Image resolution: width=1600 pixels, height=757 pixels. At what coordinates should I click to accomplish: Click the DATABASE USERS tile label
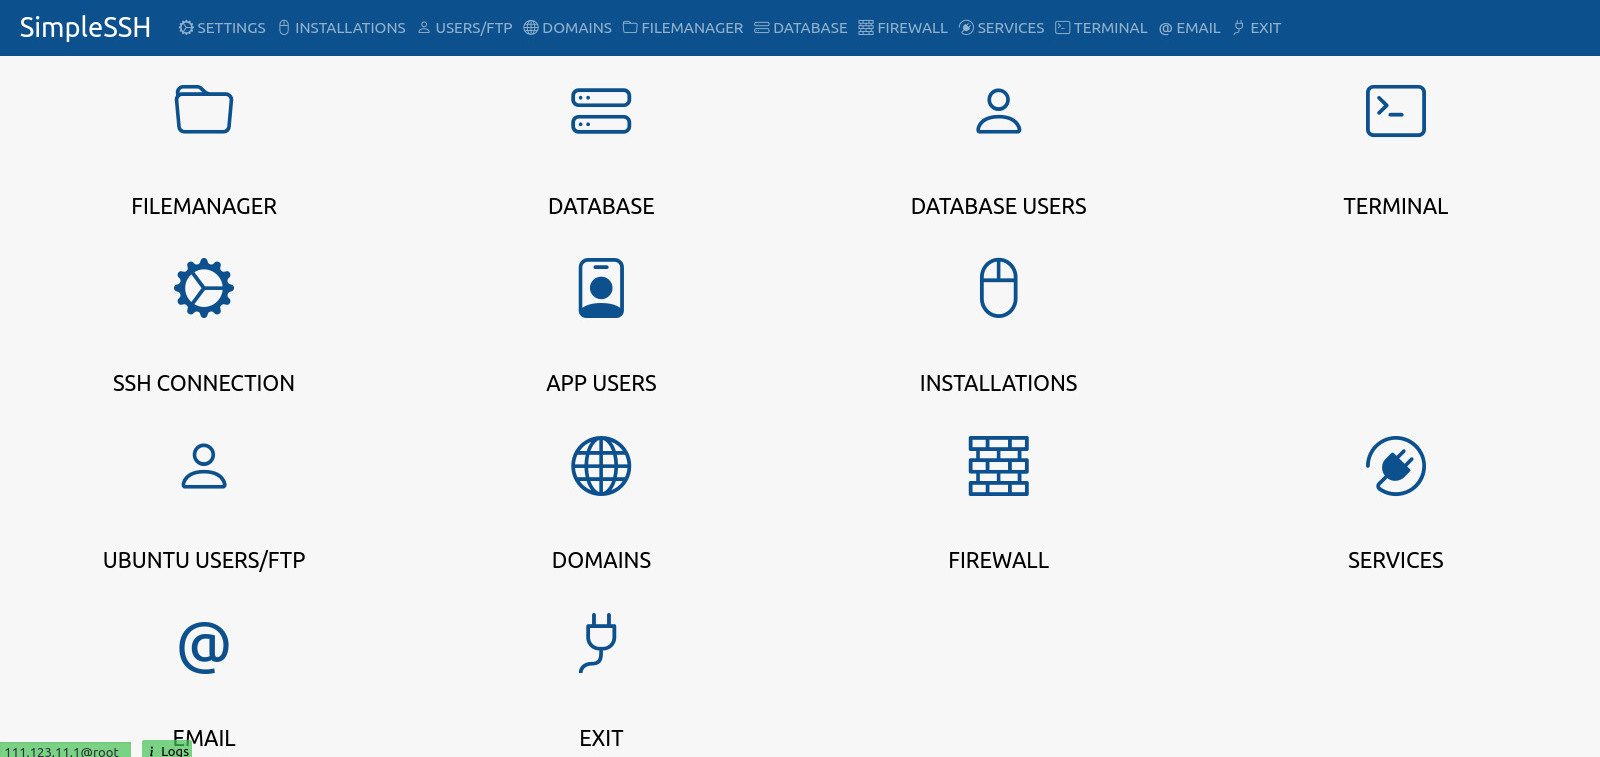point(998,206)
